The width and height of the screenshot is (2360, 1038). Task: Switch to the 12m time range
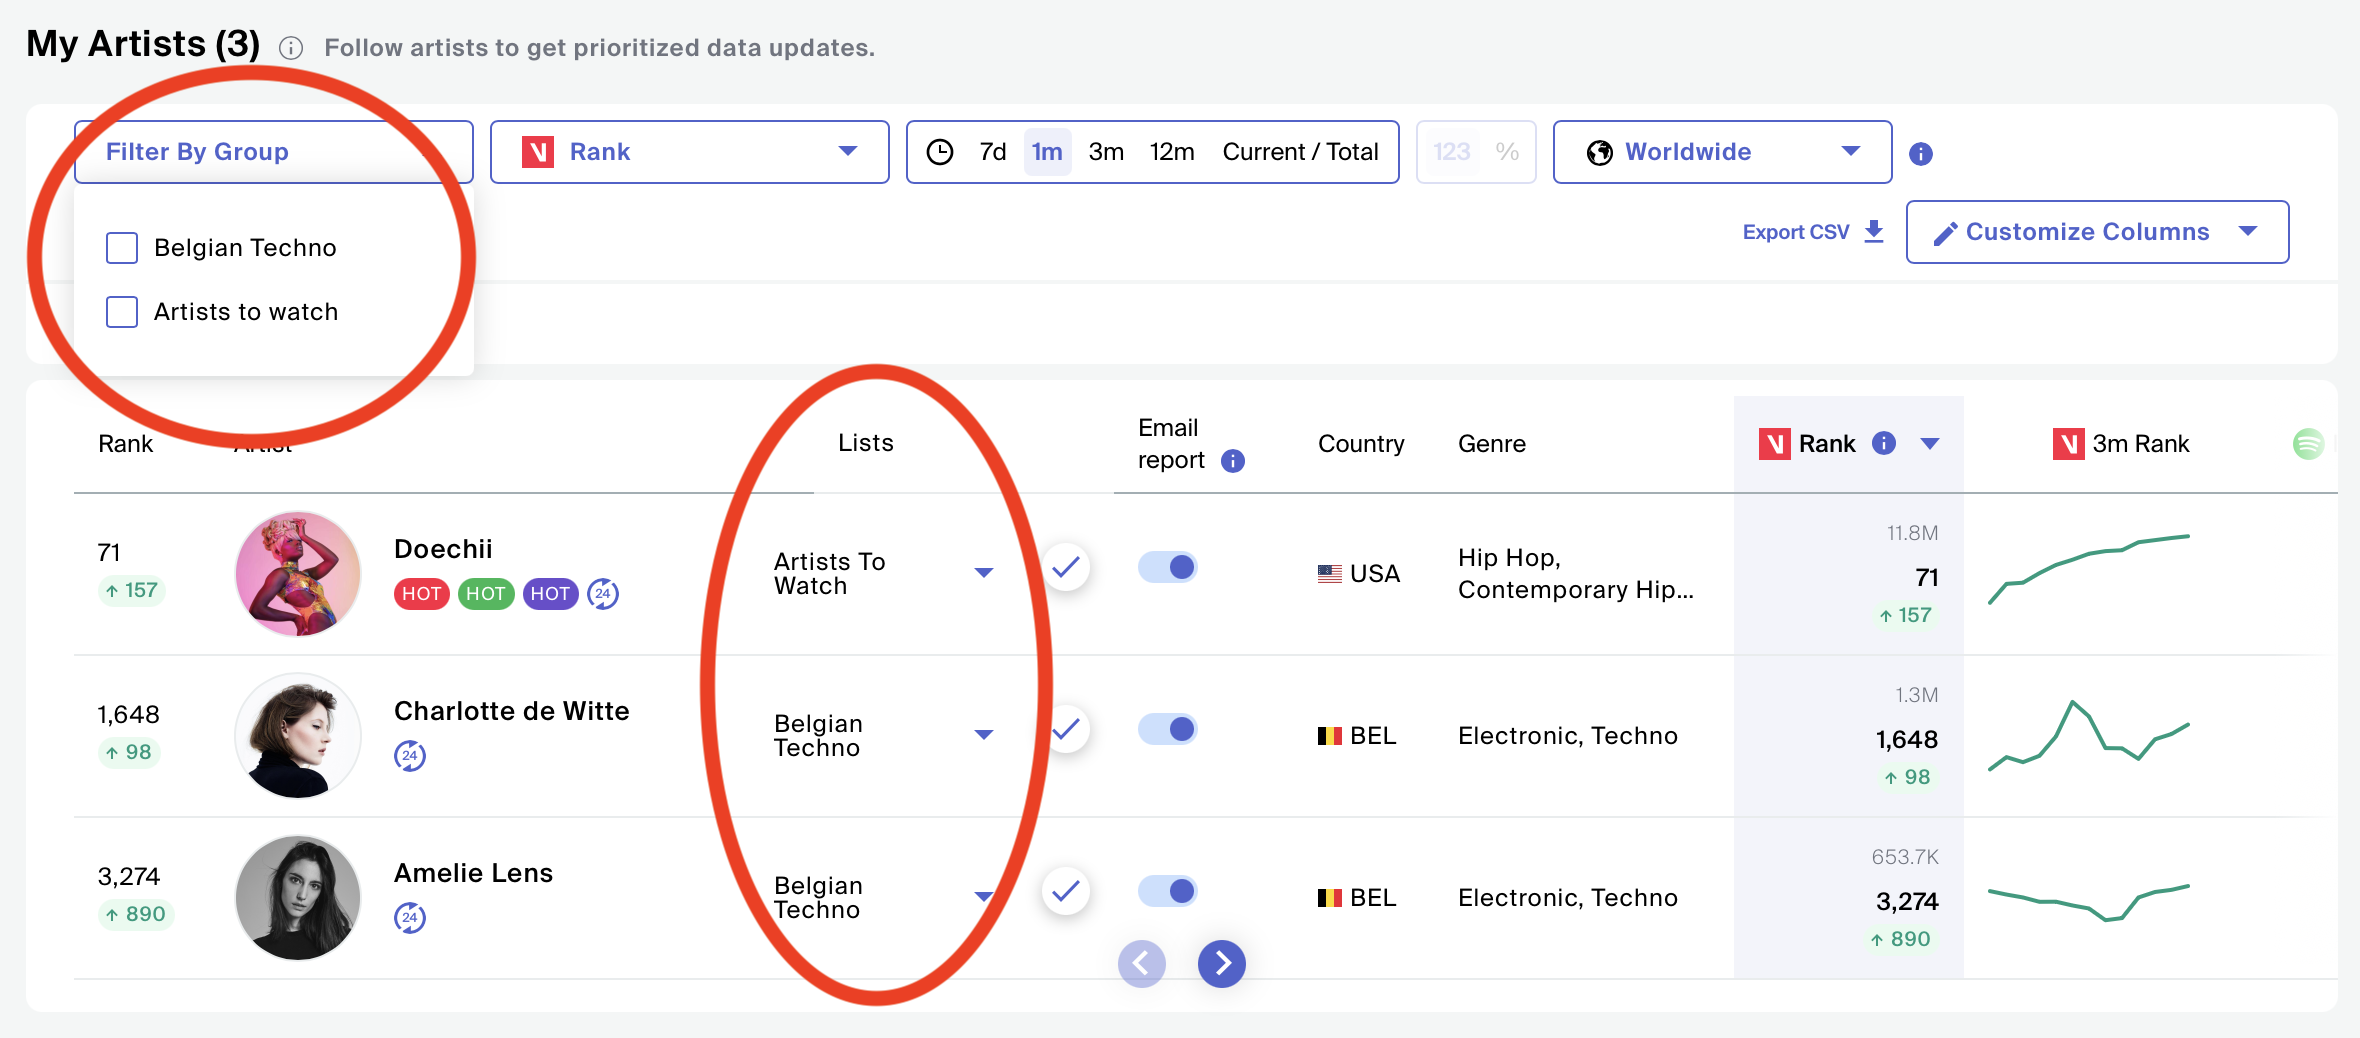click(1172, 152)
